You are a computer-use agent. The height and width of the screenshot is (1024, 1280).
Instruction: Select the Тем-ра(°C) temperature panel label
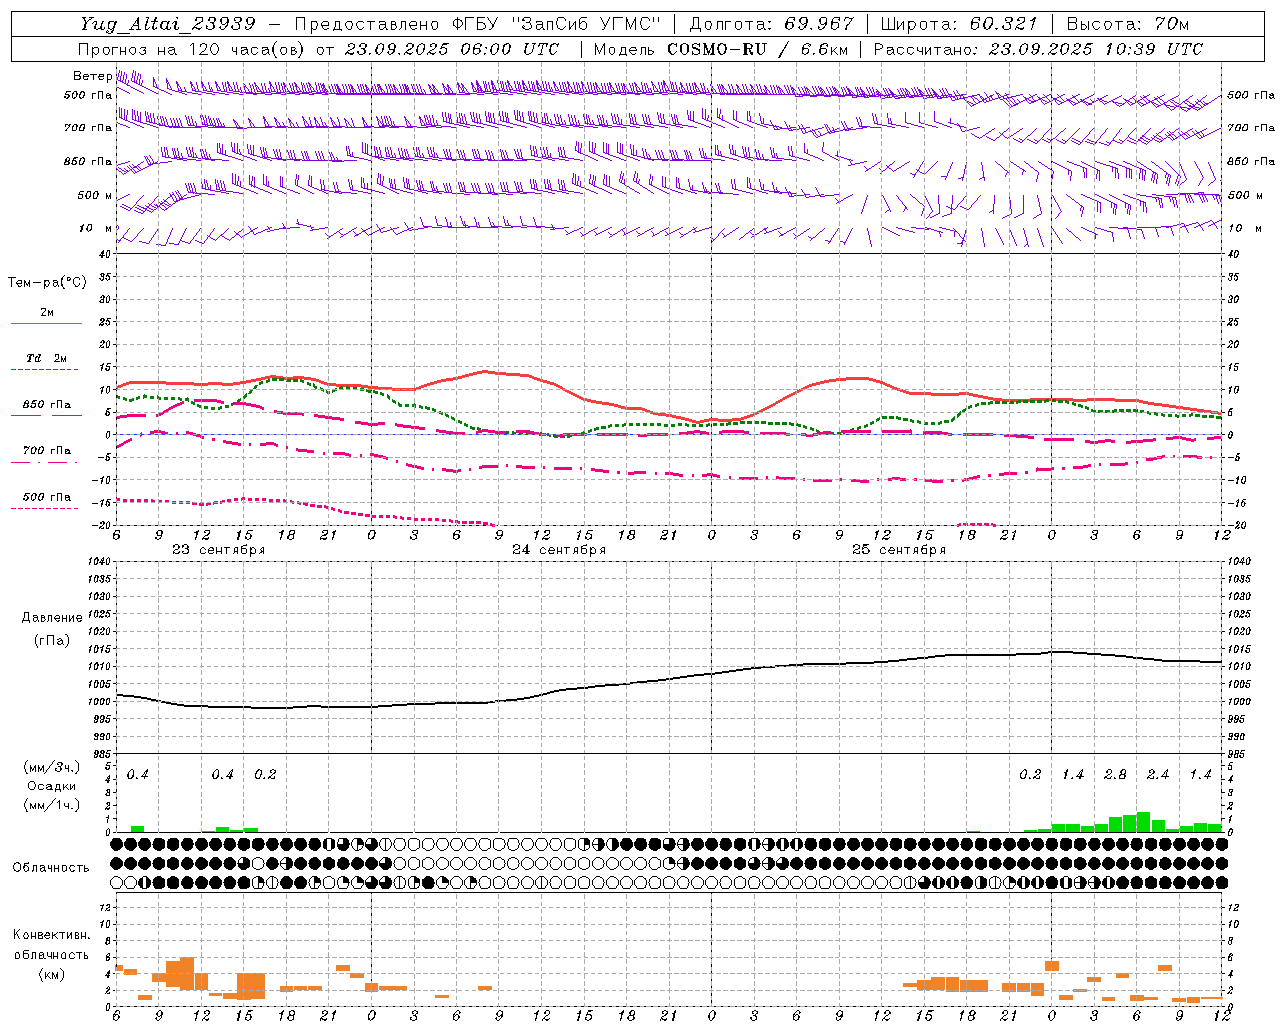[47, 283]
